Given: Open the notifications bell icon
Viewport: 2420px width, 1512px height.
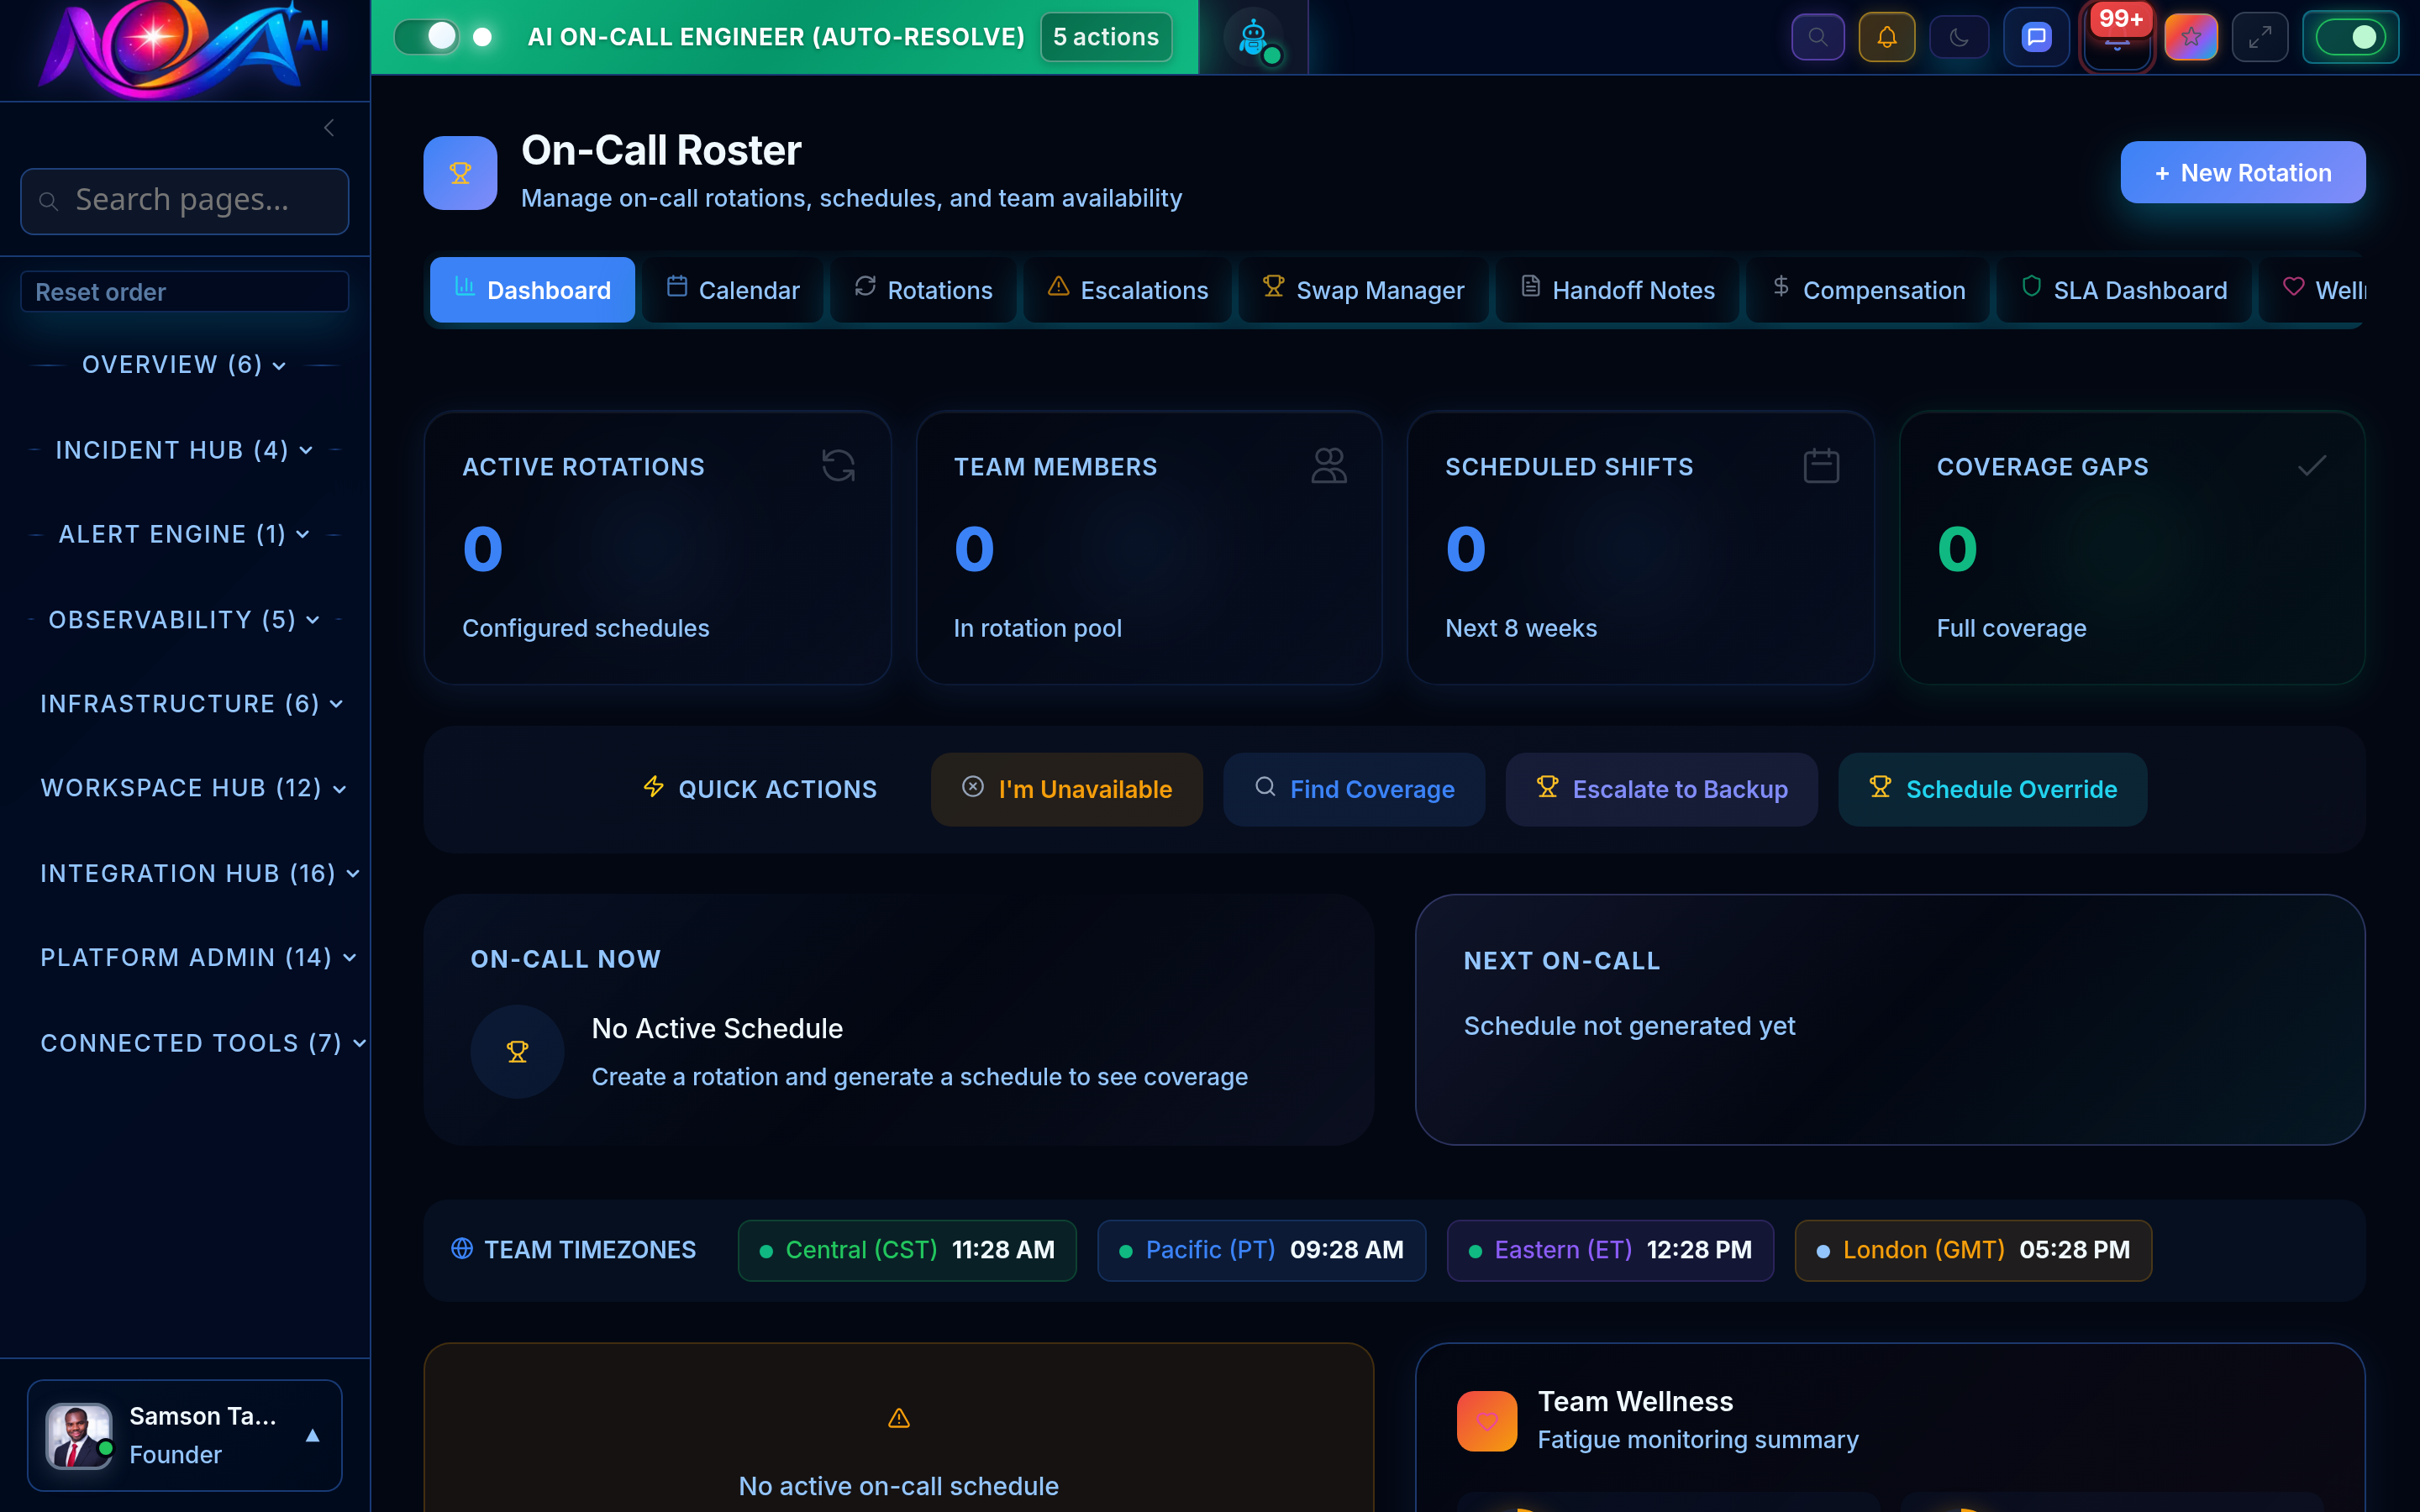Looking at the screenshot, I should (1886, 38).
